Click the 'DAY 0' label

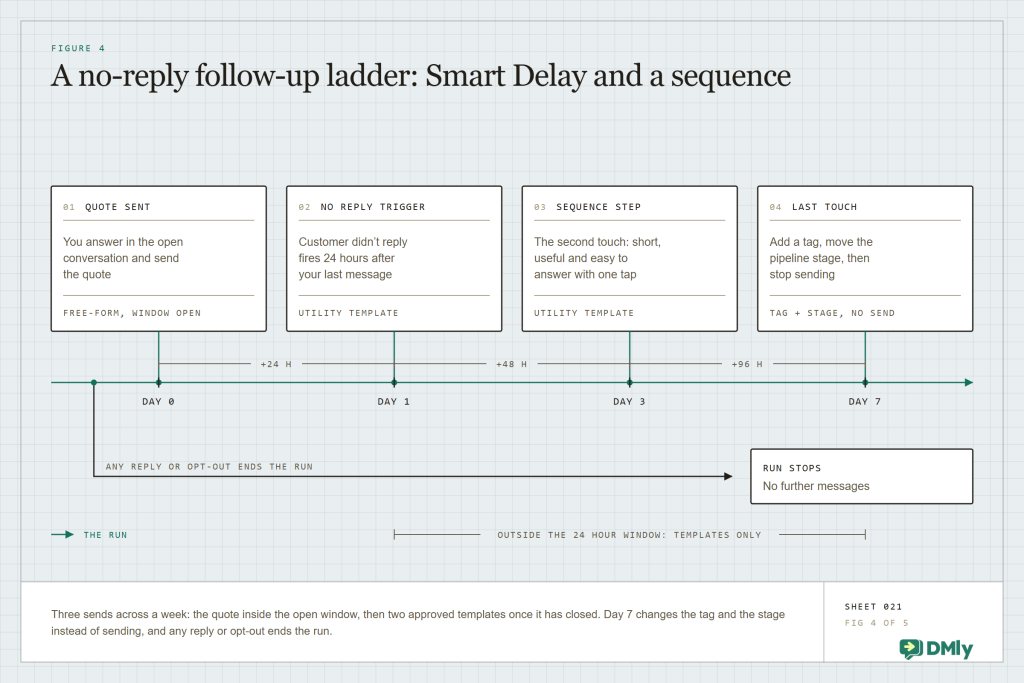(159, 402)
